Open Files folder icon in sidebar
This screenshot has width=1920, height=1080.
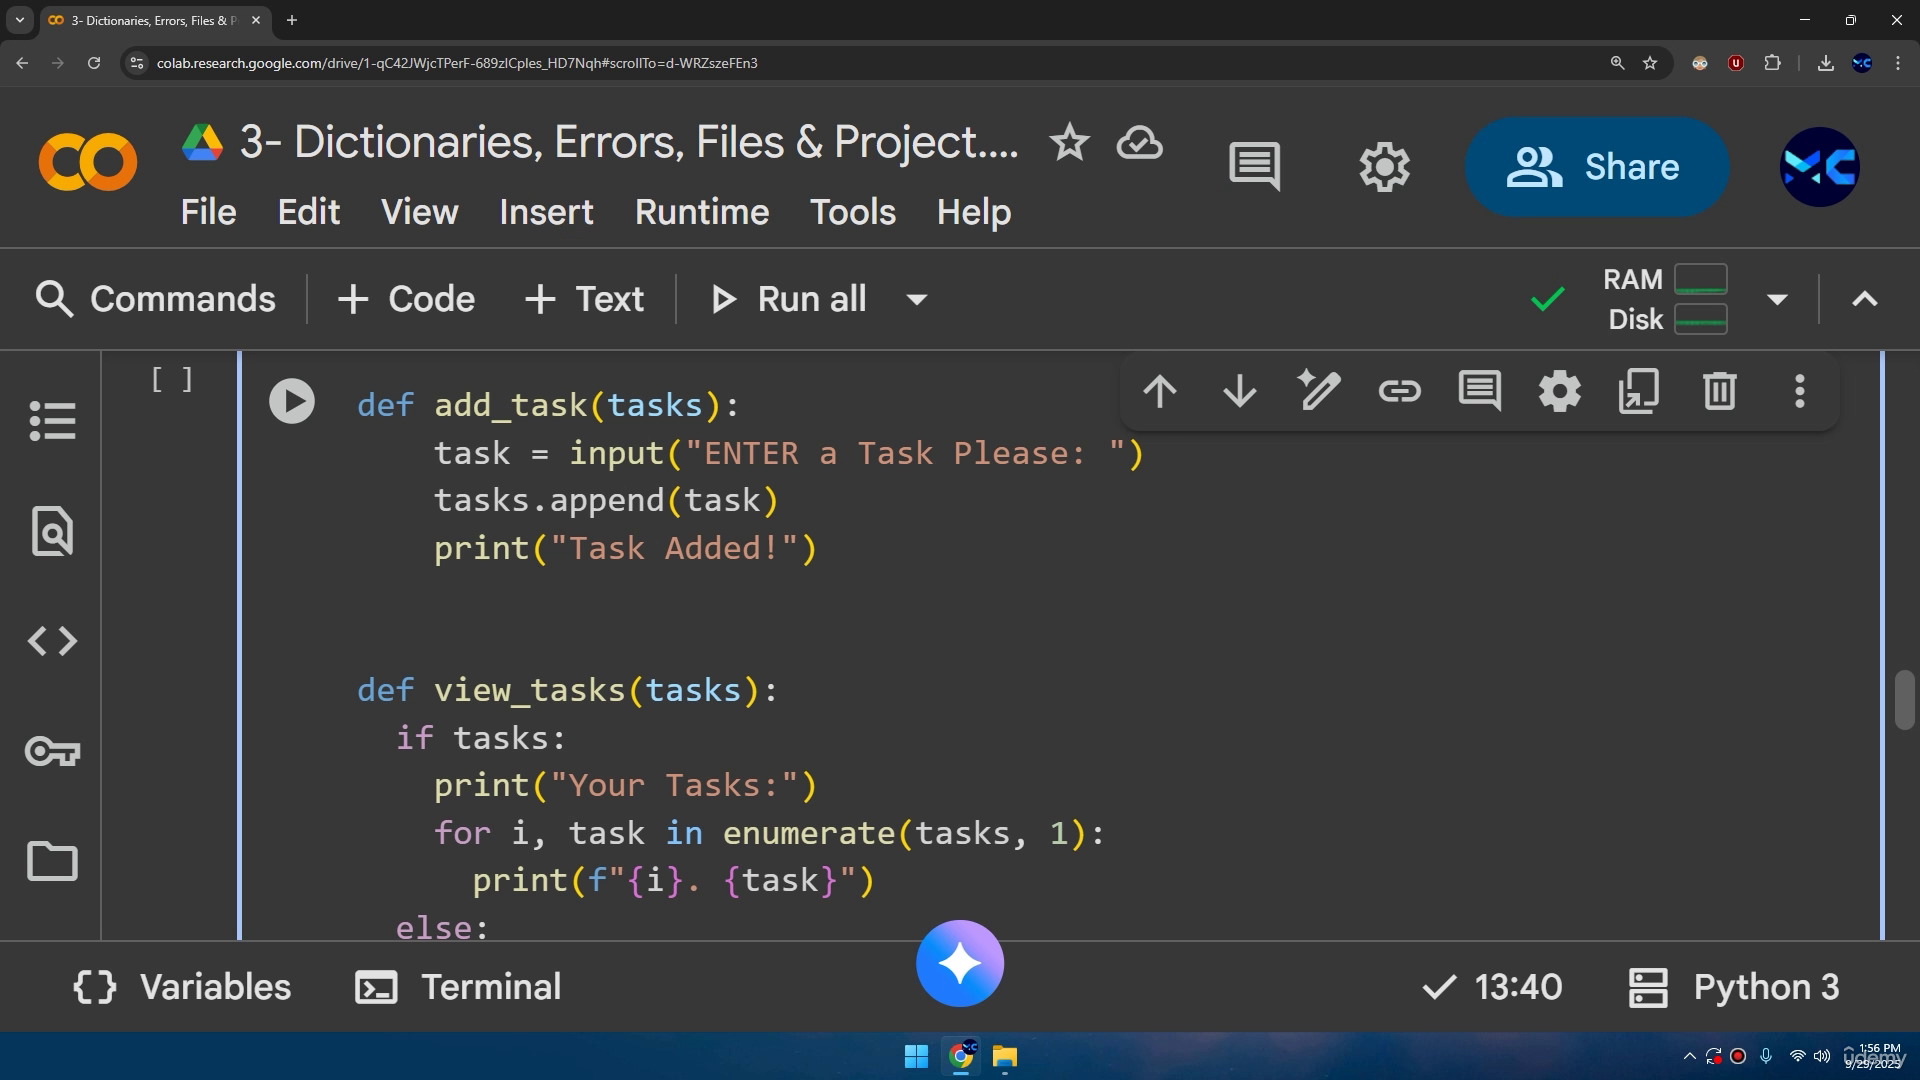(x=52, y=861)
